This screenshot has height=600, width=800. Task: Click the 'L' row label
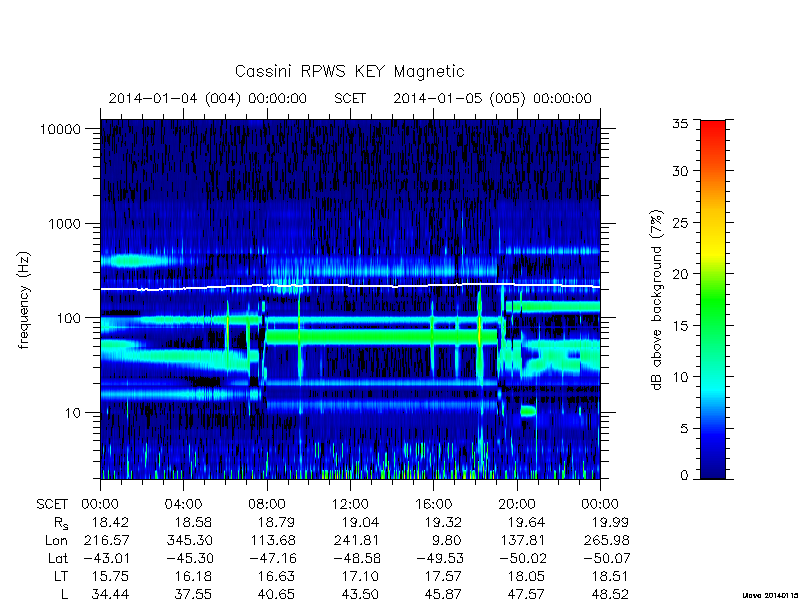64,594
